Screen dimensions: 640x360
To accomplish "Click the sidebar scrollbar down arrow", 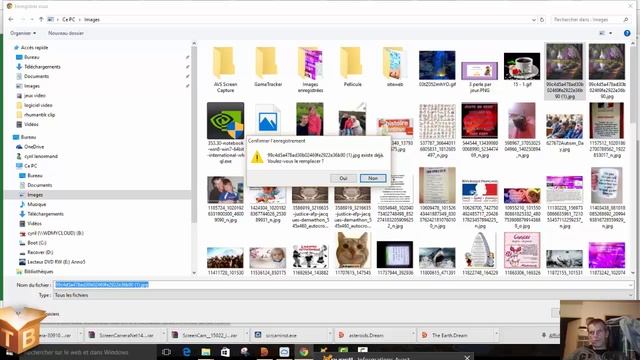I will (x=194, y=273).
